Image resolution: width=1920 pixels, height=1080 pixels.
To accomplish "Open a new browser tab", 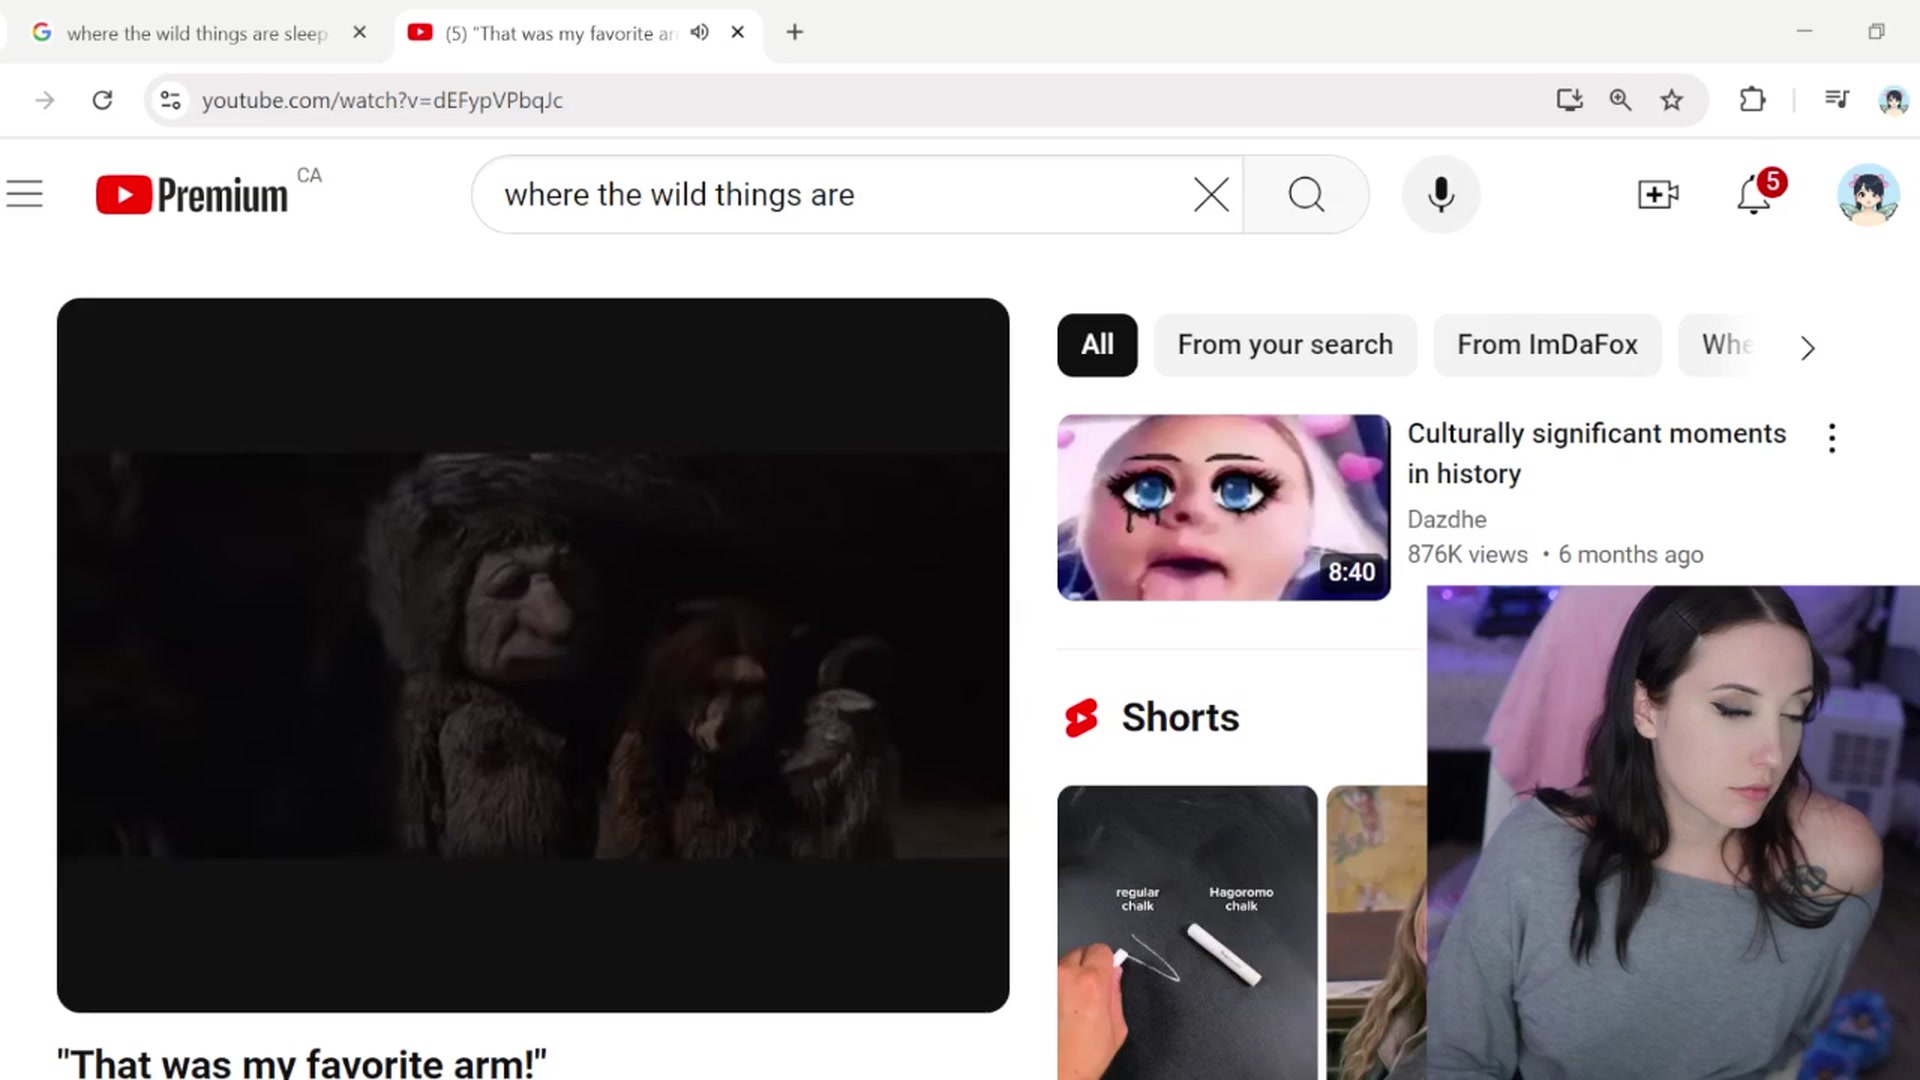I will pos(795,32).
